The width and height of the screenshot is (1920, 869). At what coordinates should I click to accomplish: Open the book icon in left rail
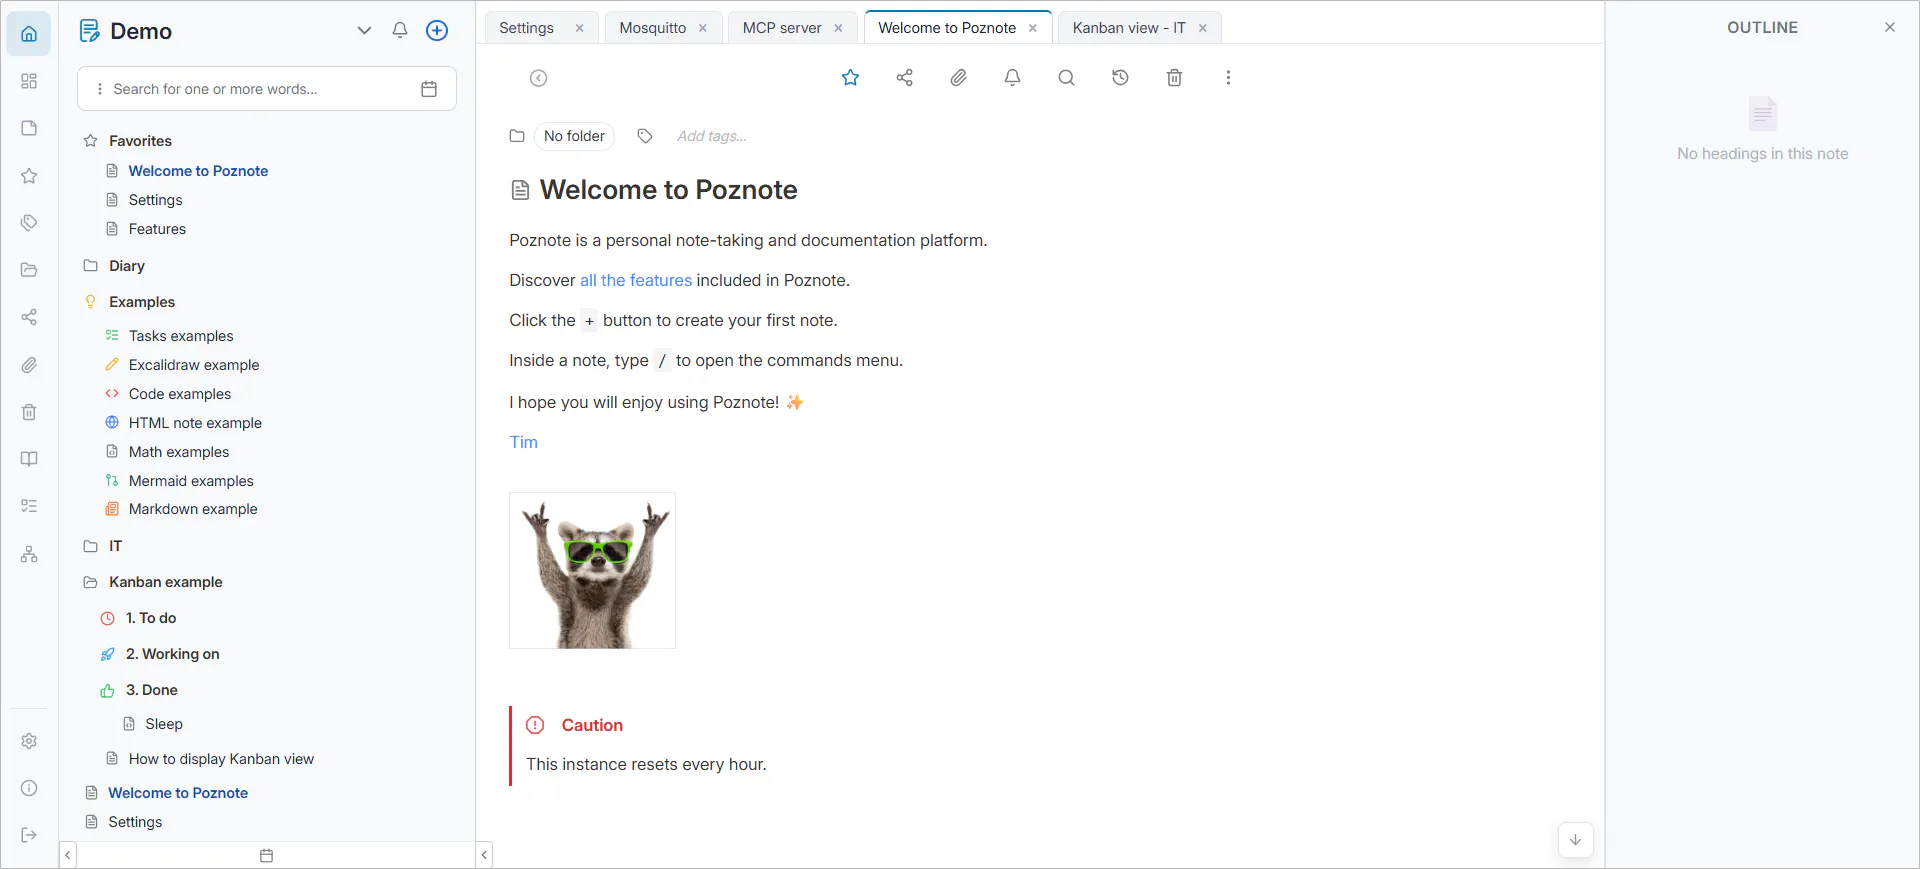click(x=29, y=459)
